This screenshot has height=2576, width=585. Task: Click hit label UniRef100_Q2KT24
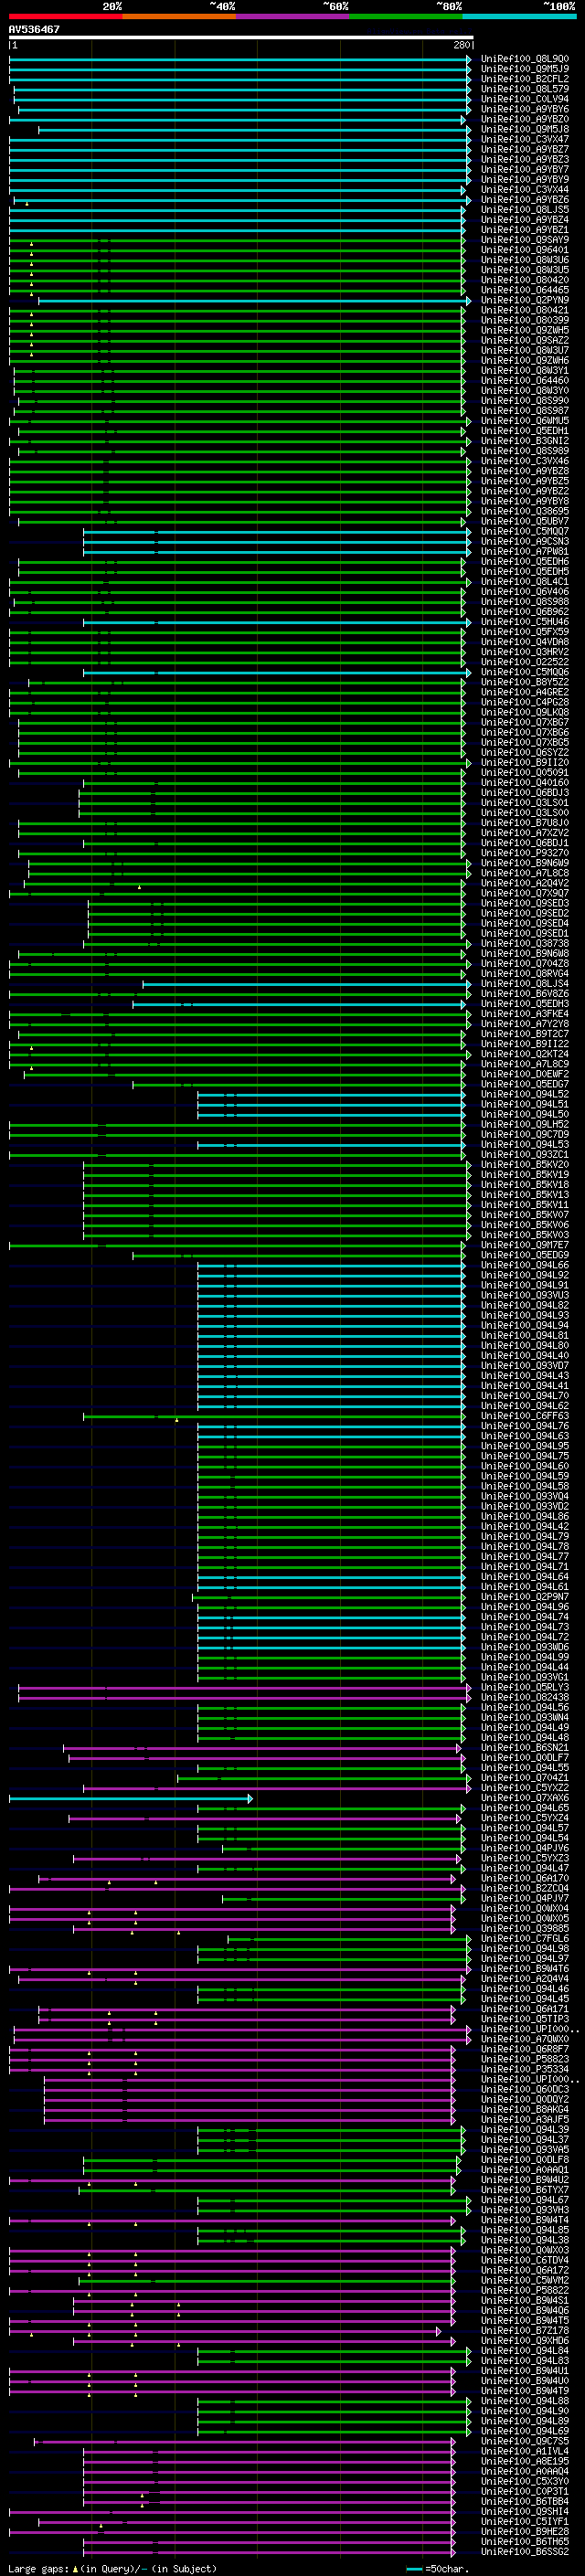pyautogui.click(x=525, y=1054)
